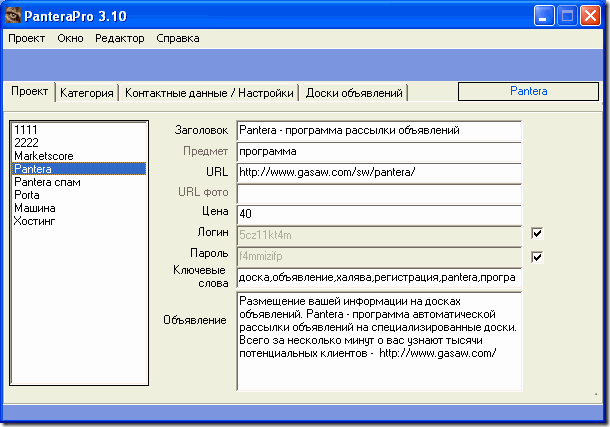Switch to the Проект tab

coord(30,91)
